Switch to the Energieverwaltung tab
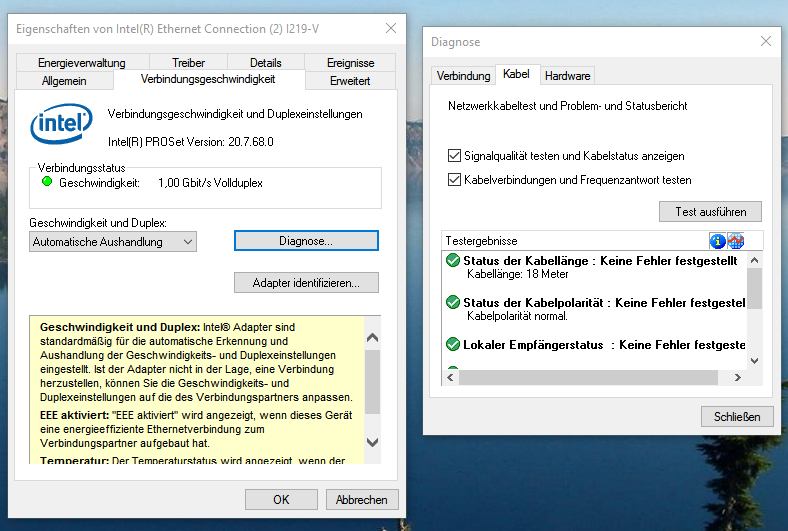The width and height of the screenshot is (788, 531). (82, 63)
